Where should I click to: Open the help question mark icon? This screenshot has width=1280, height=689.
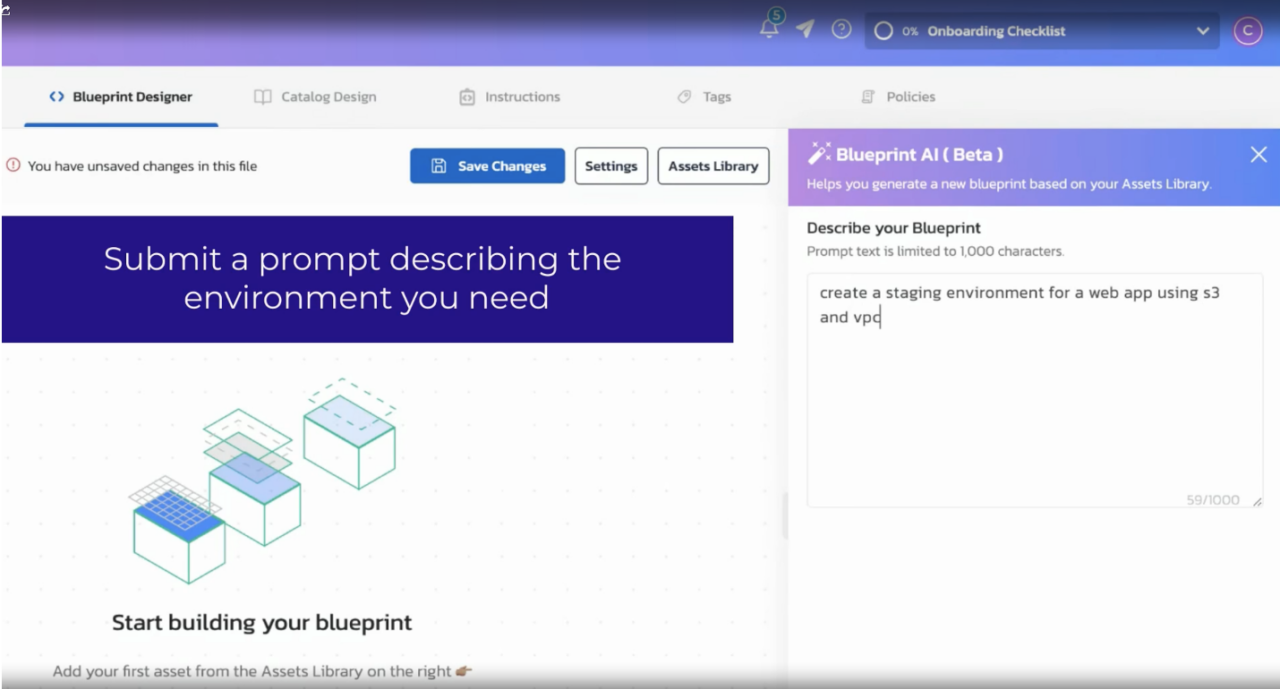click(x=841, y=30)
